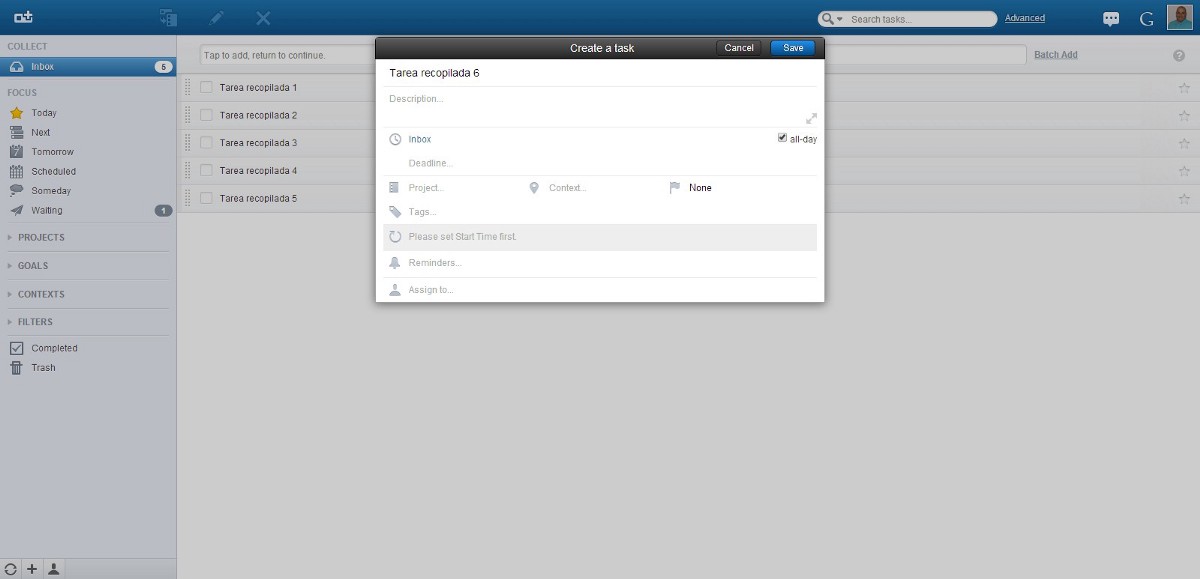Uncheck the all-day checkbox
Screen dimensions: 1200x579
tap(782, 138)
